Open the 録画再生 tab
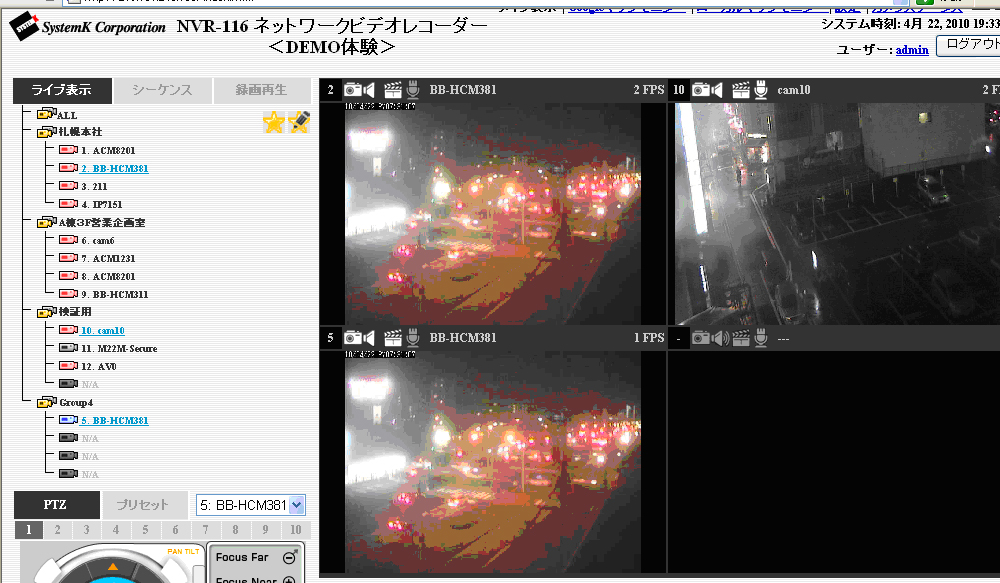1000x583 pixels. (261, 91)
